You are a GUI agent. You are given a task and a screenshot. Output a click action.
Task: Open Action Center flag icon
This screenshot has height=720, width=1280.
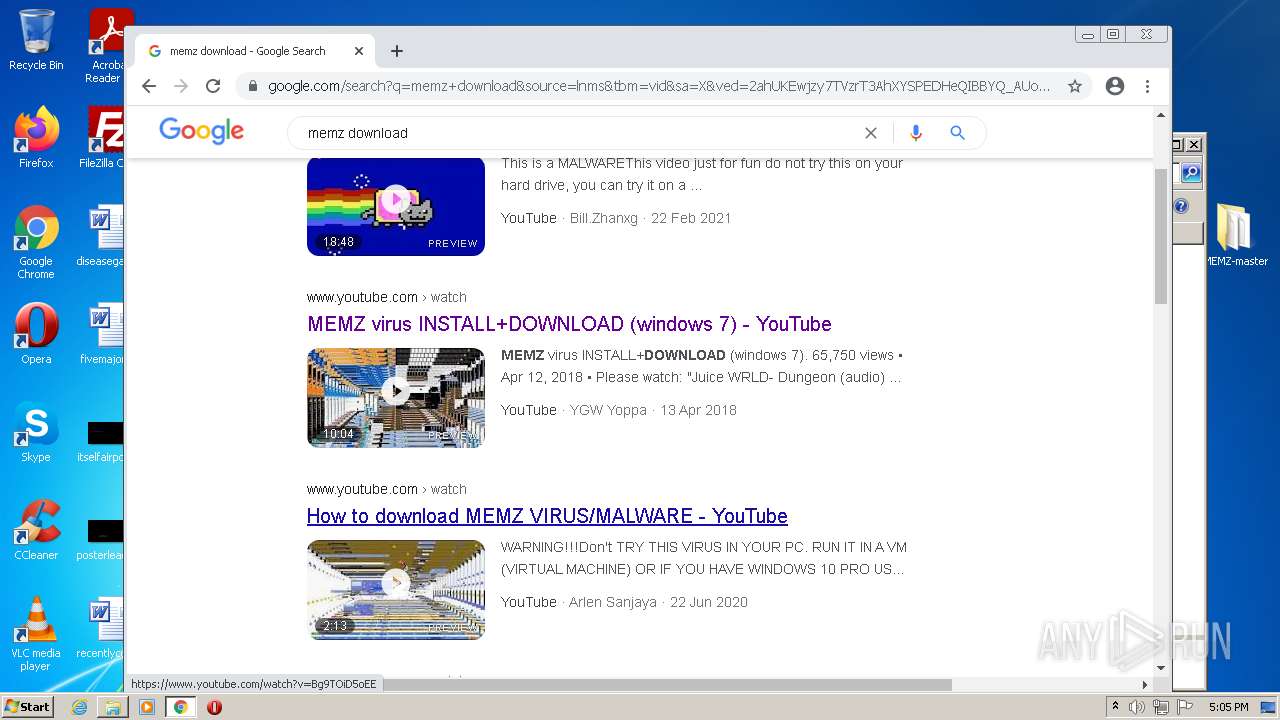click(x=1185, y=707)
